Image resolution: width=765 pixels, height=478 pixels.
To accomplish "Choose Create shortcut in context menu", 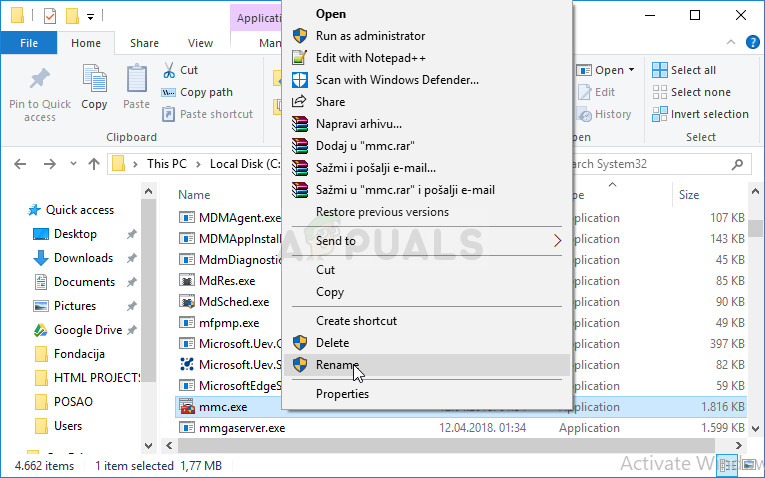I will click(x=427, y=321).
